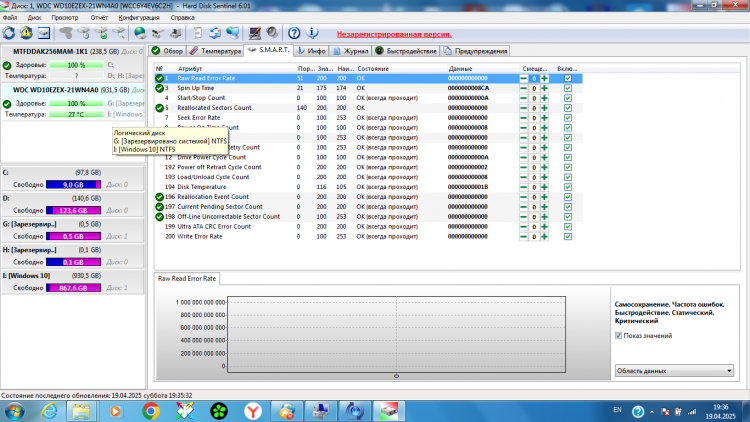Uncheck the enable box for Seek Error Rate
Screen dimensions: 750x422
click(568, 118)
